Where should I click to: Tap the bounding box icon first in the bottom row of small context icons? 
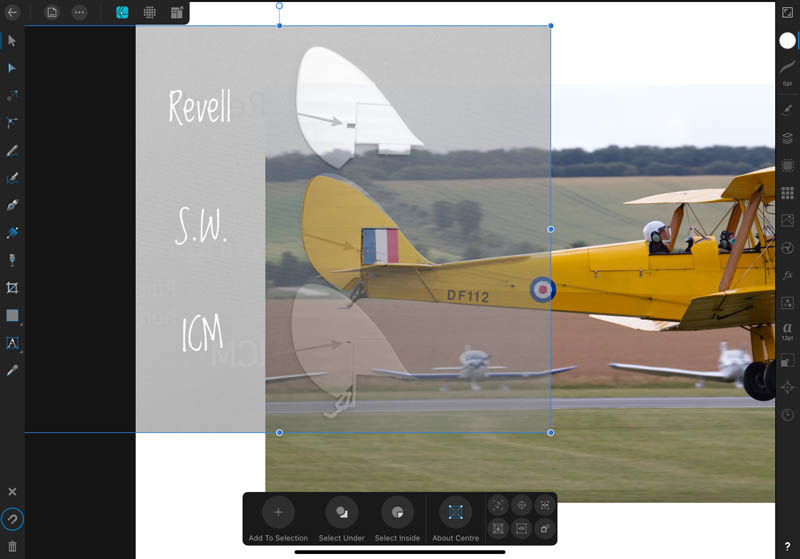coord(498,528)
